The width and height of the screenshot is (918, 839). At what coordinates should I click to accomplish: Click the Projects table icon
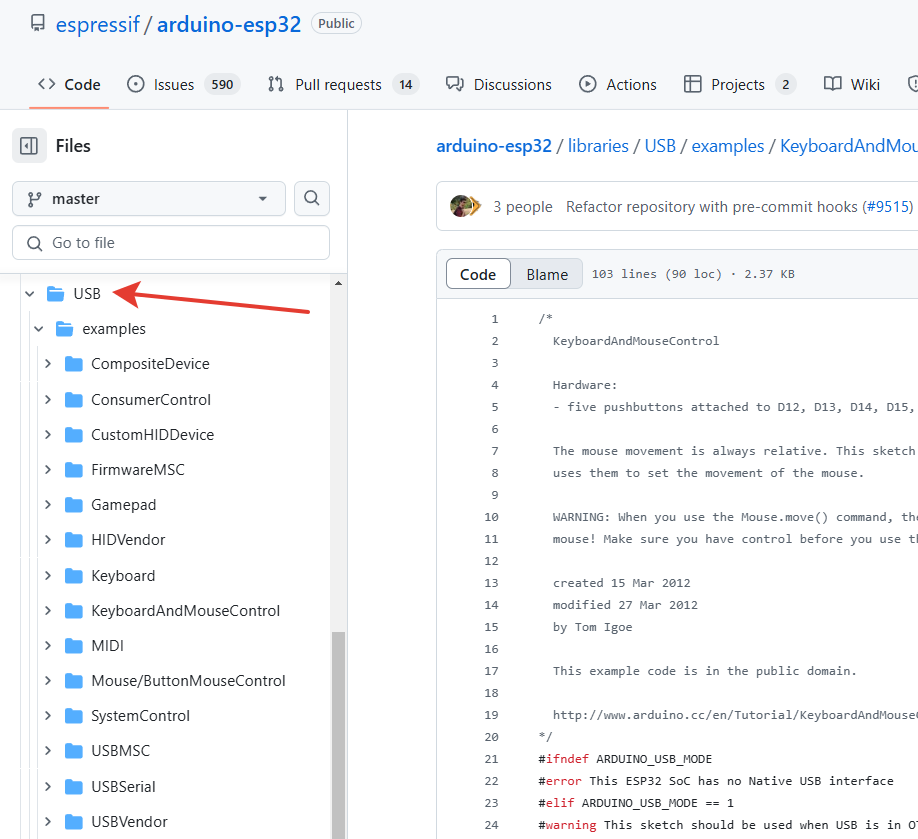(x=692, y=84)
